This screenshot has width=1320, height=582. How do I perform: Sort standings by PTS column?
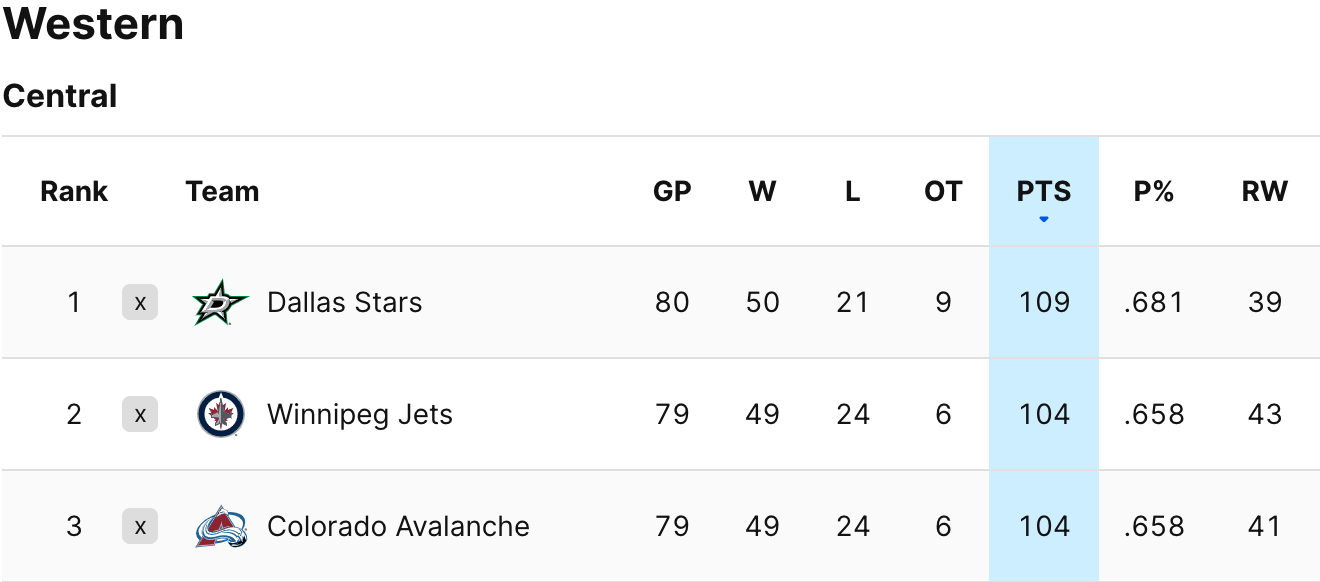tap(1044, 191)
